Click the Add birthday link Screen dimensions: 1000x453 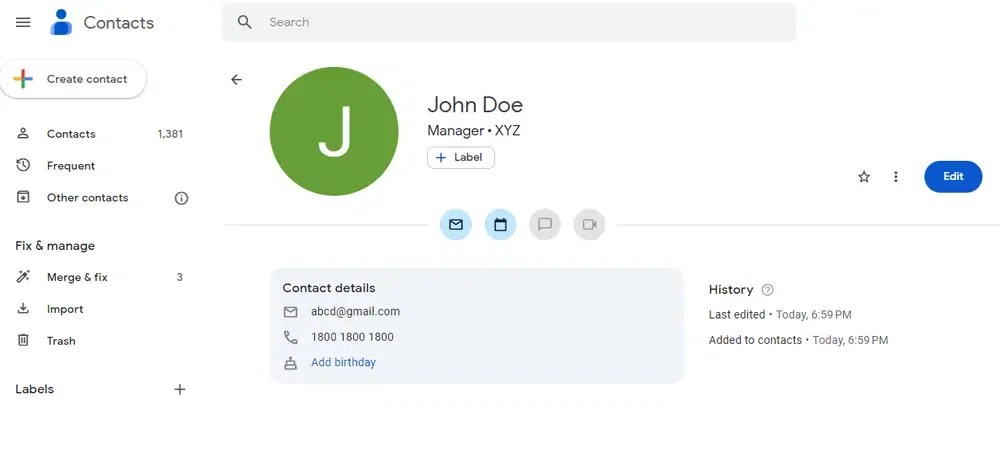click(x=343, y=363)
